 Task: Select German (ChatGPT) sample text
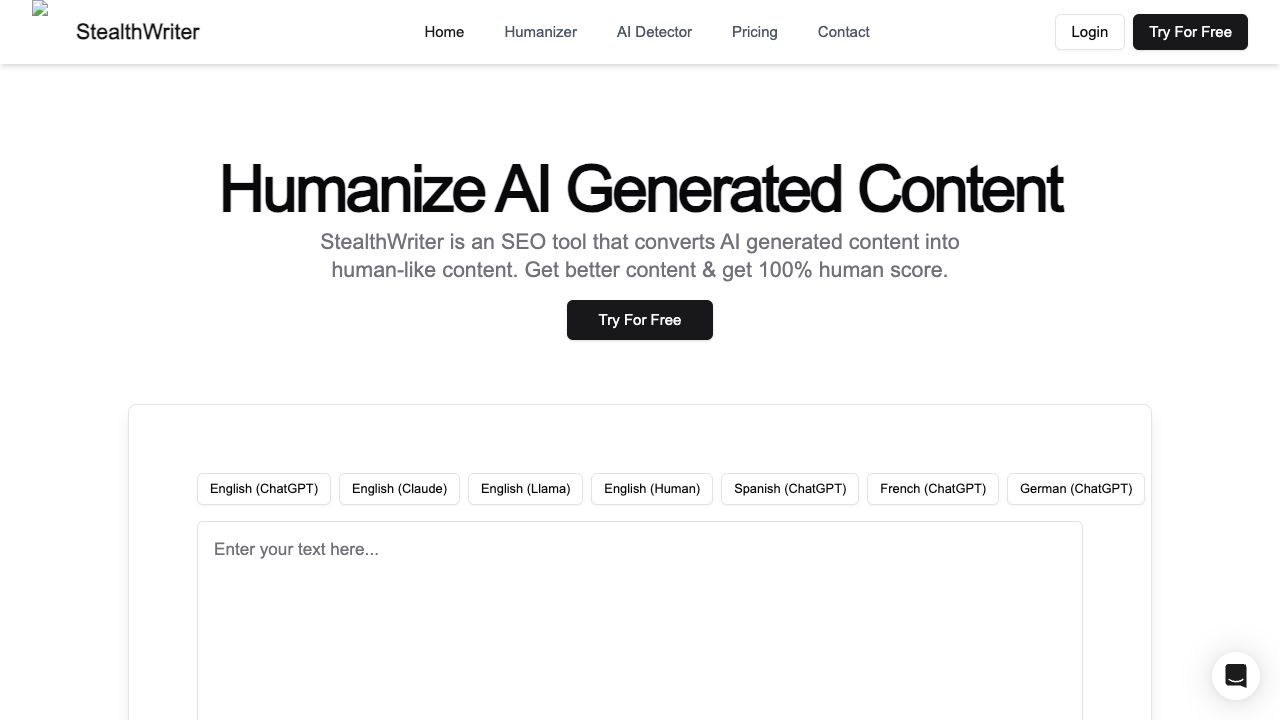tap(1076, 489)
